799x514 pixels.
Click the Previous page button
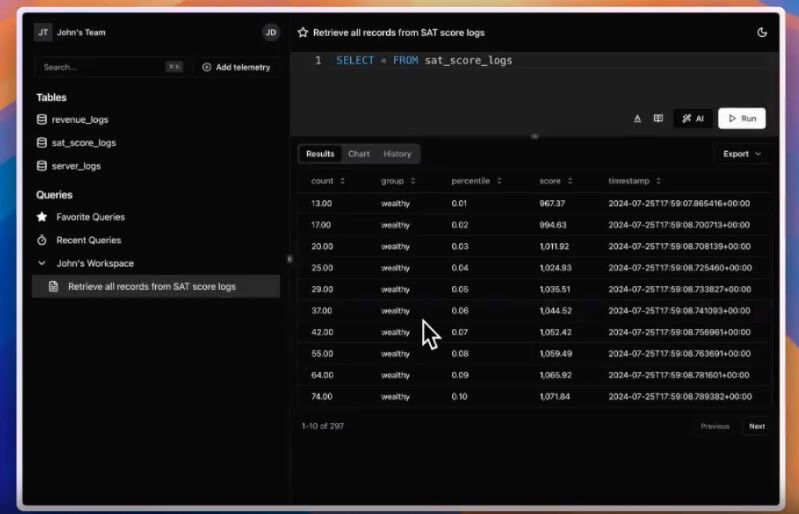click(x=715, y=426)
